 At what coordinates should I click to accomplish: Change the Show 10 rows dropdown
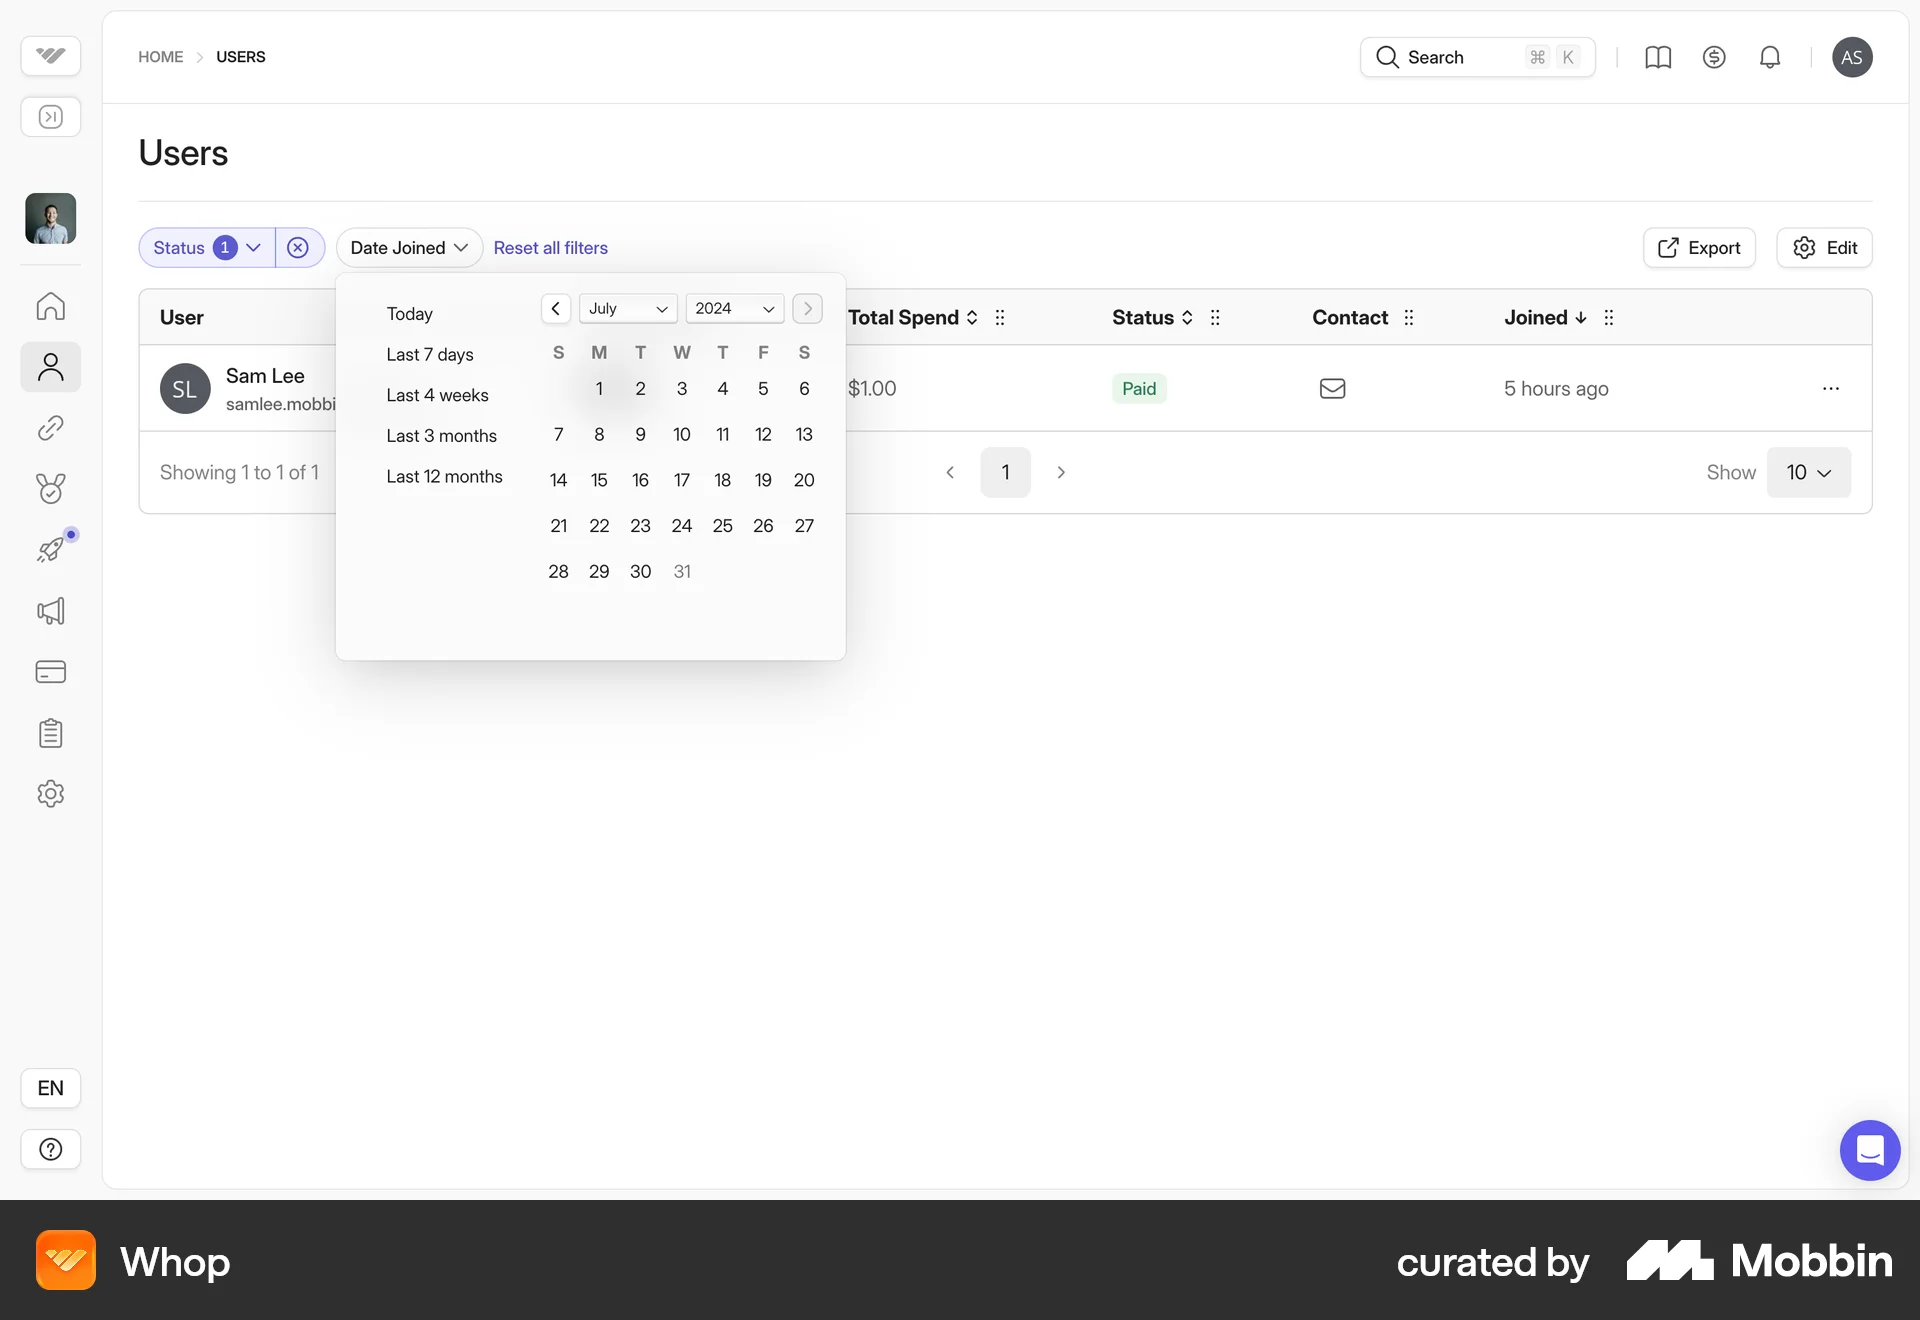(x=1809, y=472)
